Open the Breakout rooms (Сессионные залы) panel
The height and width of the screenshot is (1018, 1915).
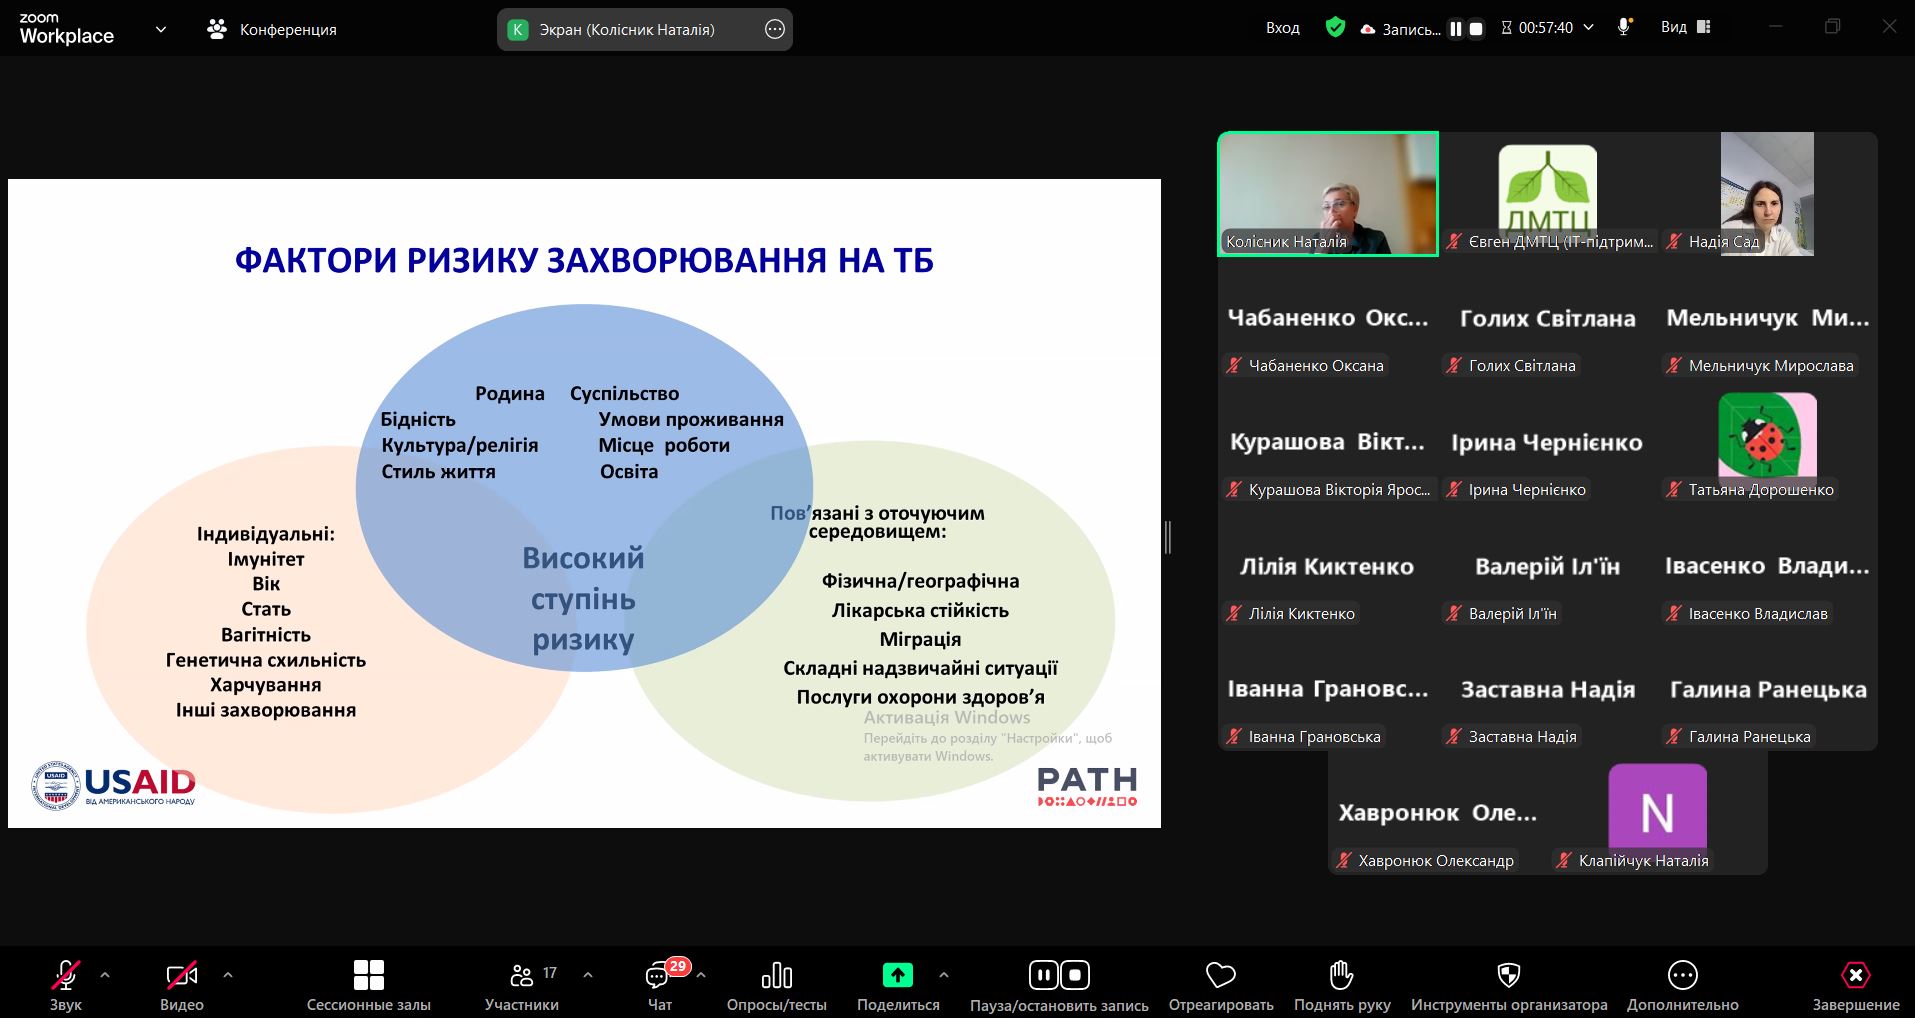(368, 985)
